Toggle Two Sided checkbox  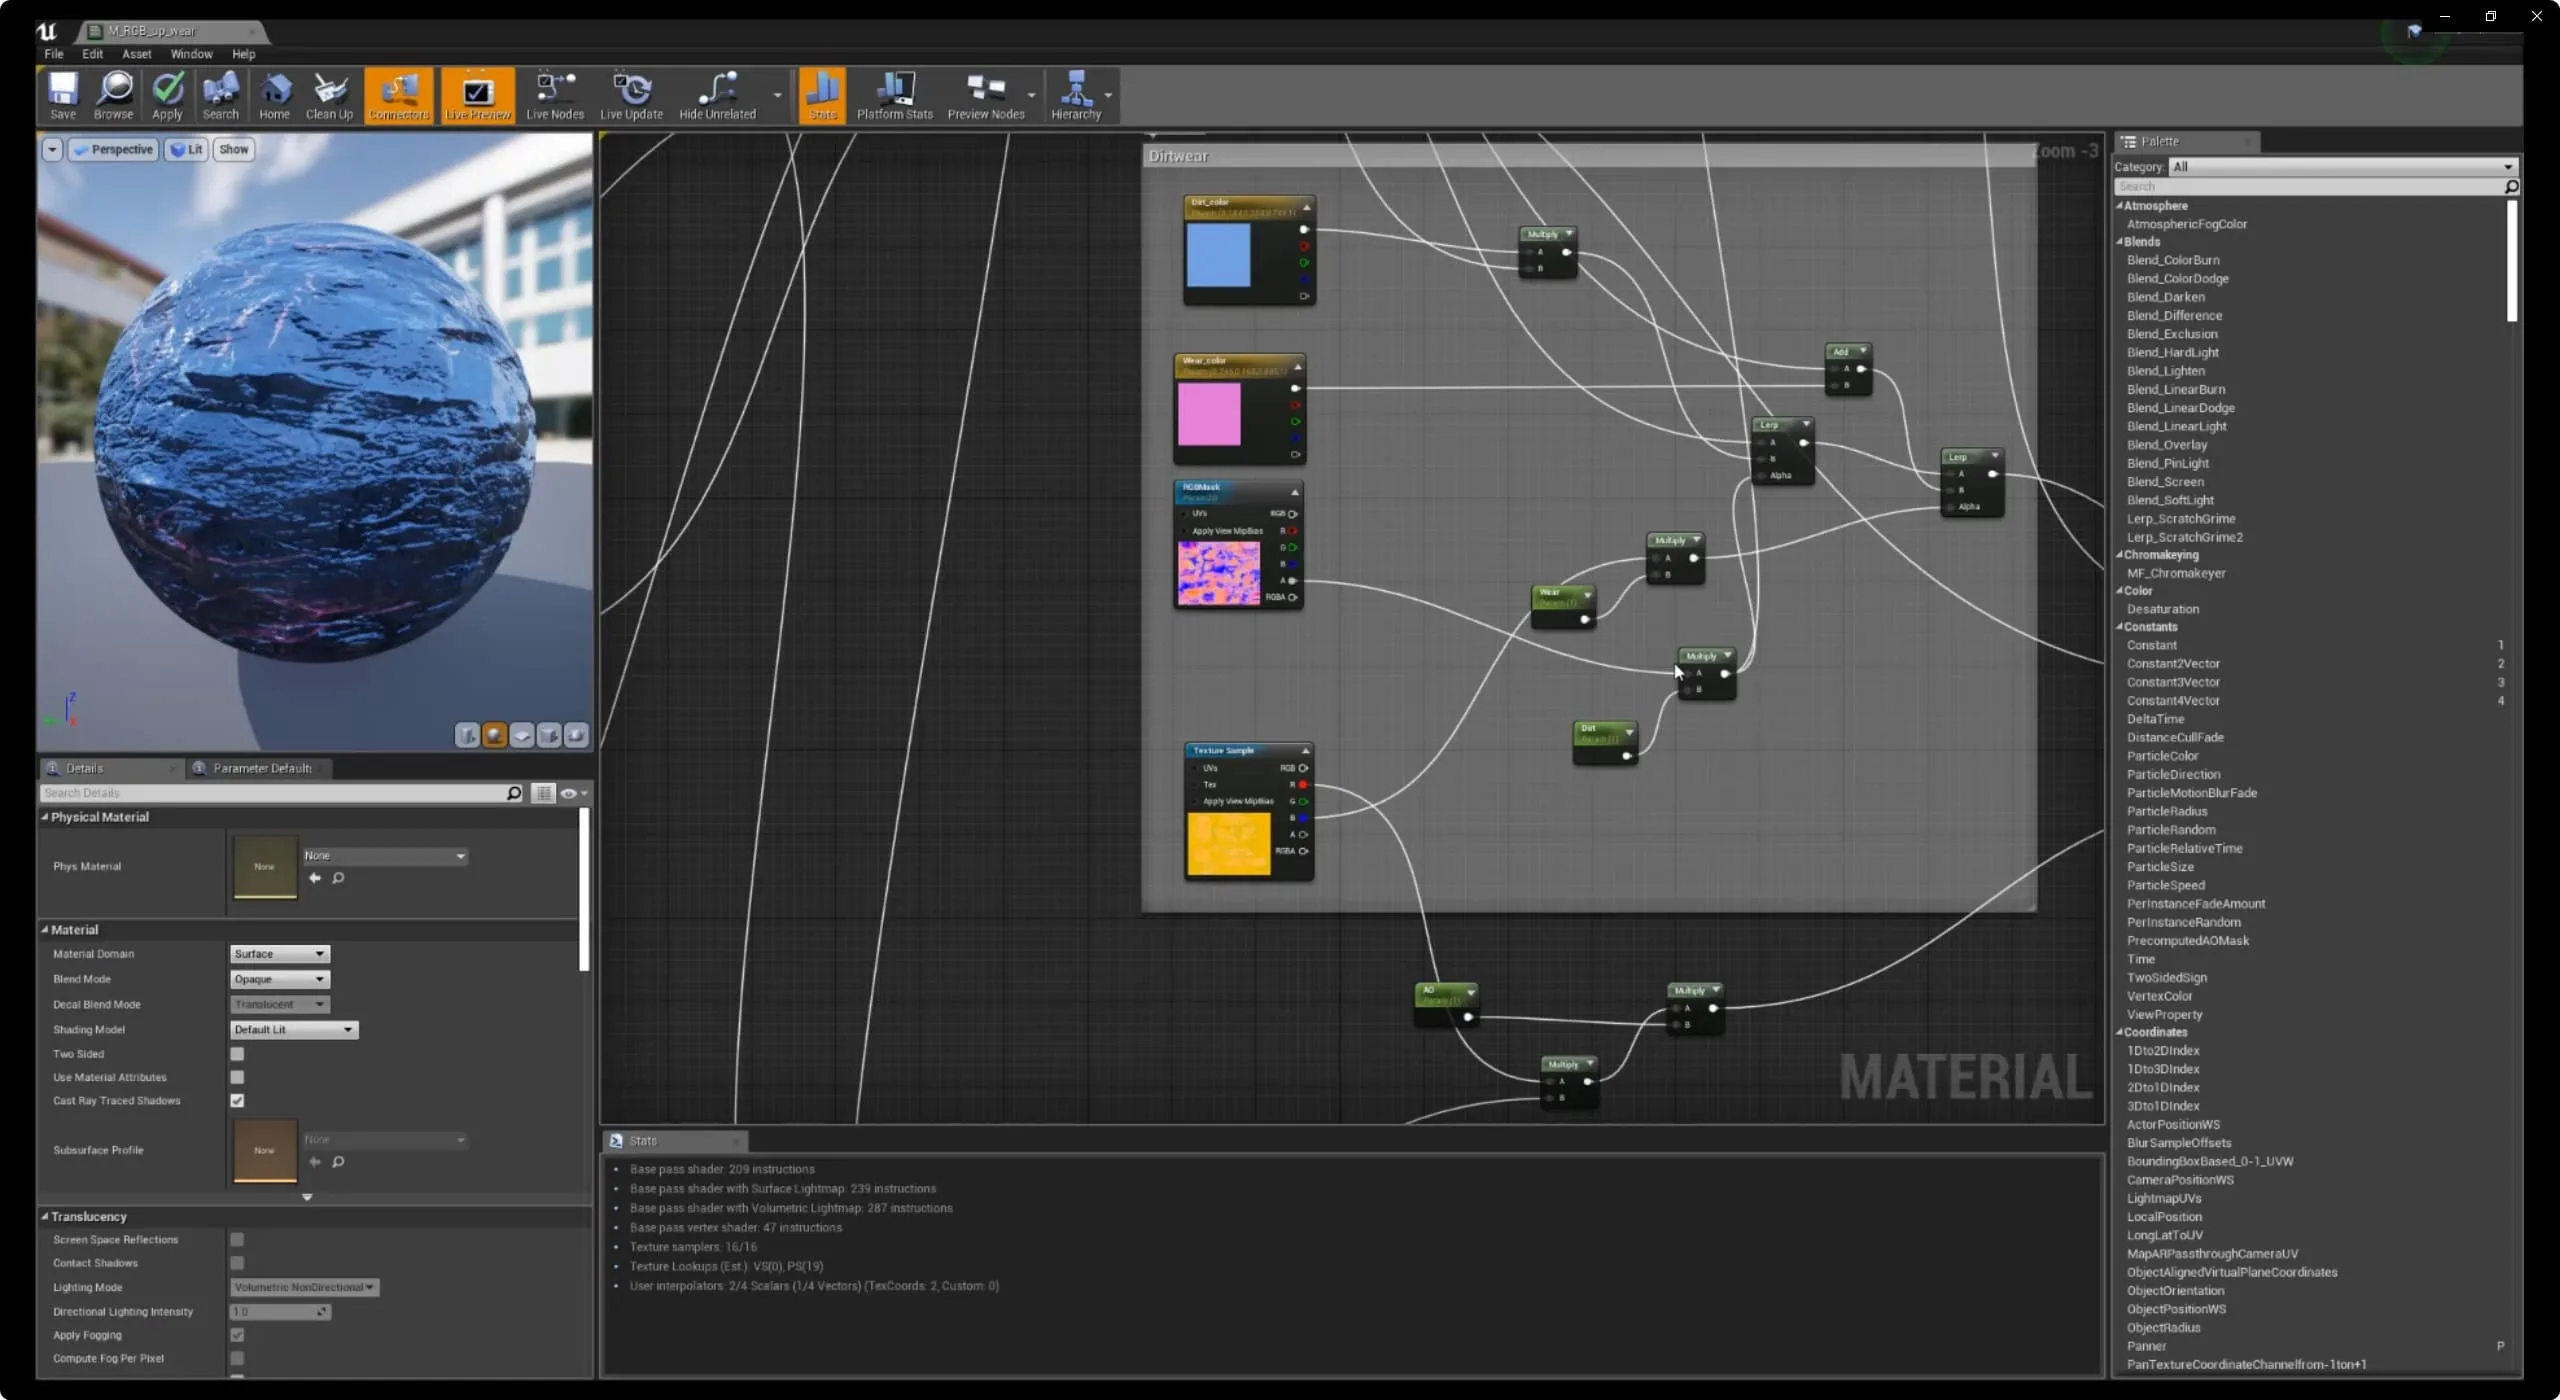click(238, 1052)
